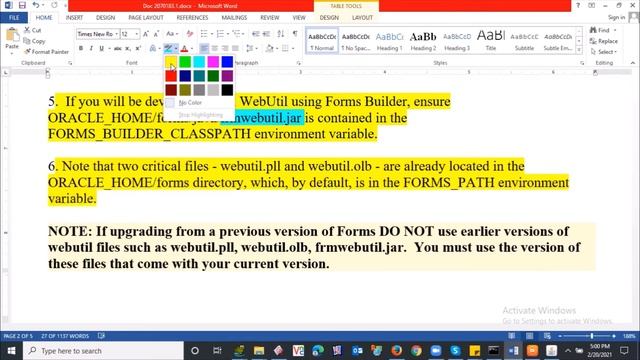Image resolution: width=640 pixels, height=360 pixels.
Task: Apply the Heading 1 style
Action: point(389,41)
